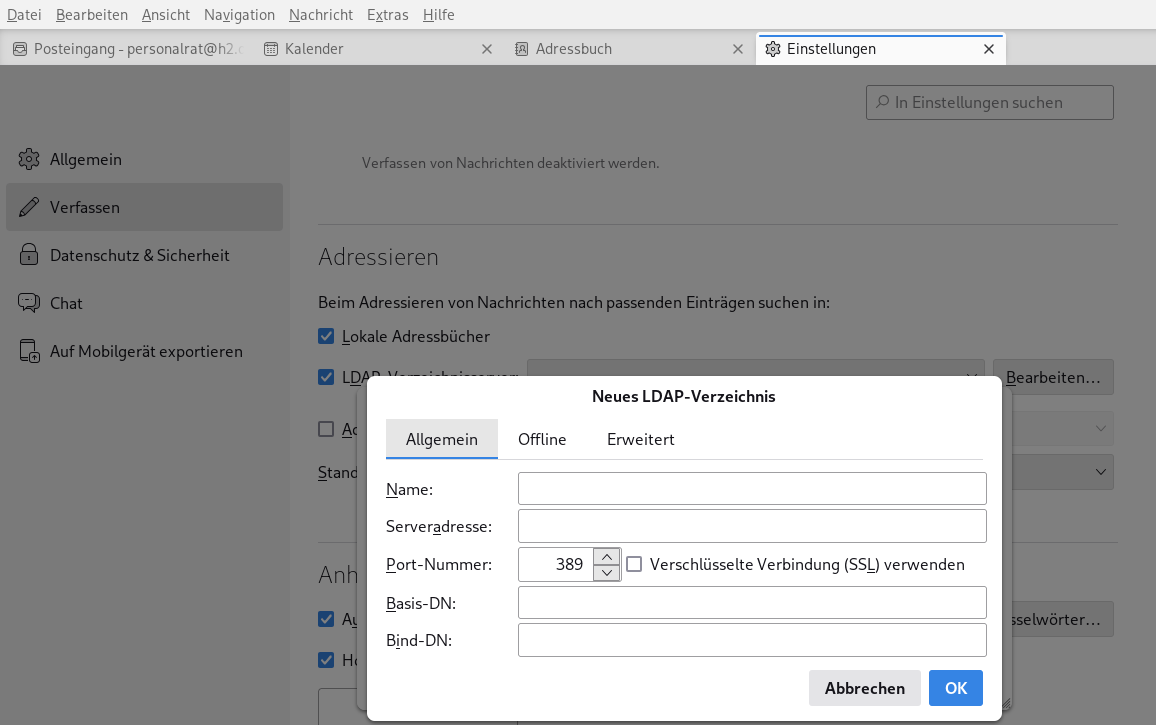This screenshot has height=725, width=1156.
Task: Enable the SSL encrypted connection checkbox
Action: [x=634, y=565]
